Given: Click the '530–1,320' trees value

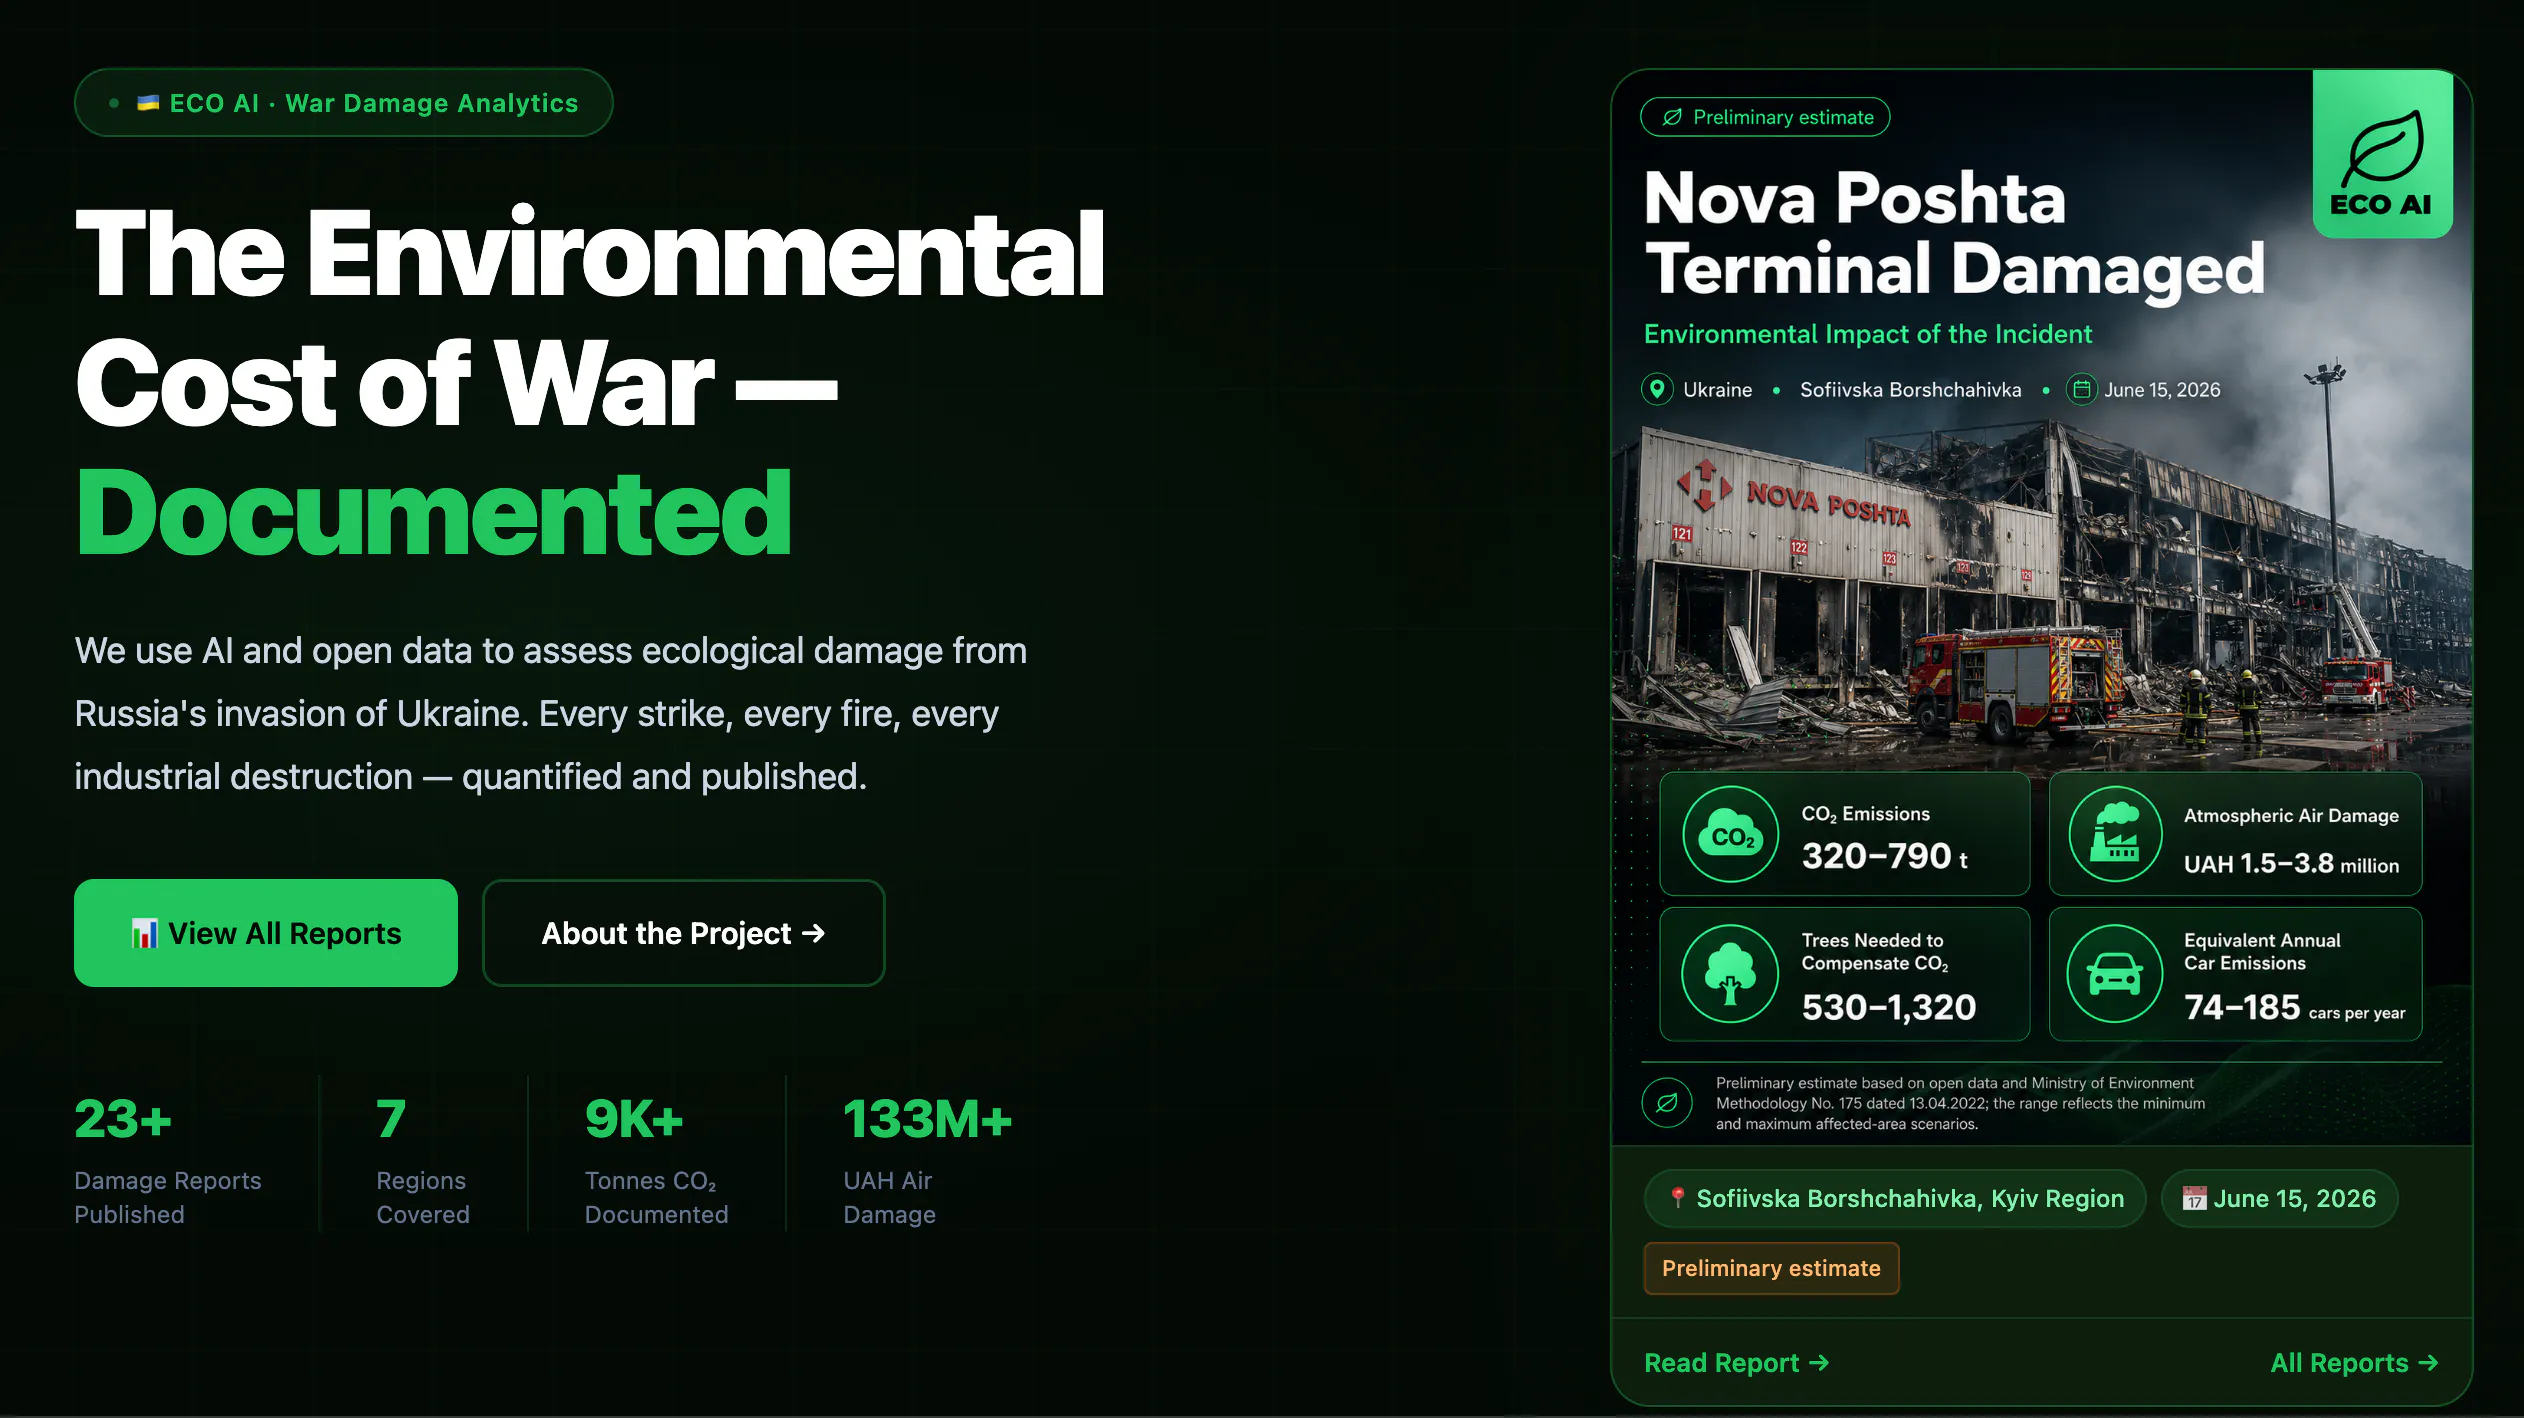Looking at the screenshot, I should pyautogui.click(x=1888, y=1007).
